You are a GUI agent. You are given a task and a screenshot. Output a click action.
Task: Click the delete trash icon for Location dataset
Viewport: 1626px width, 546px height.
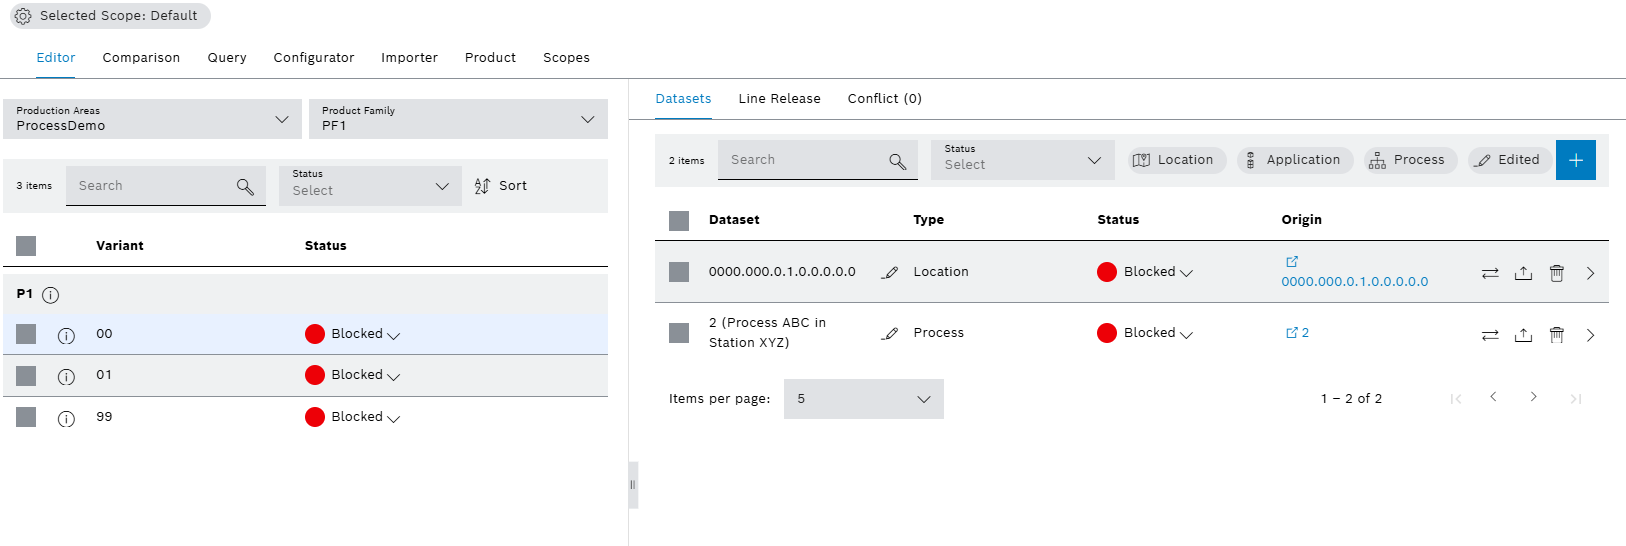[x=1556, y=273]
